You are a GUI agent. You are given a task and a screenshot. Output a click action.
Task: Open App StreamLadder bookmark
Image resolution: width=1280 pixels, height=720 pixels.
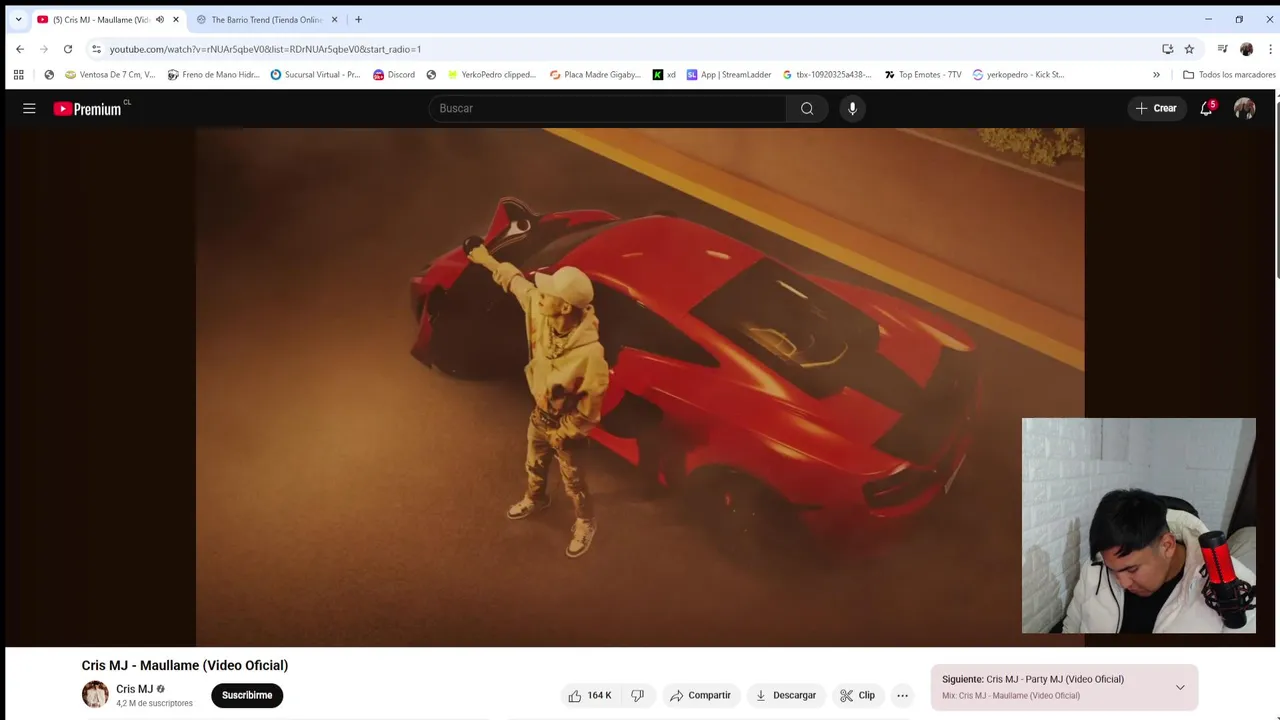pos(729,74)
